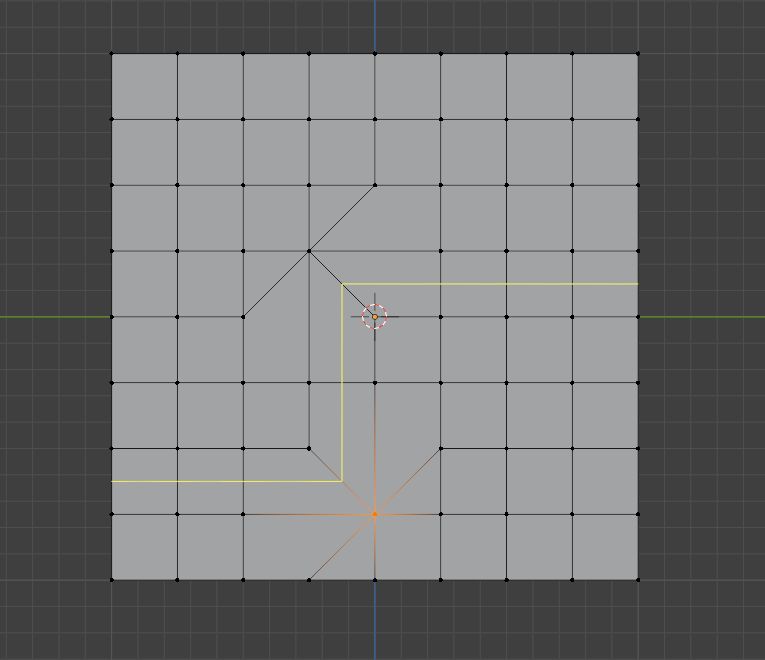
Task: Select the top-left corner vertex of mesh
Action: click(x=112, y=53)
